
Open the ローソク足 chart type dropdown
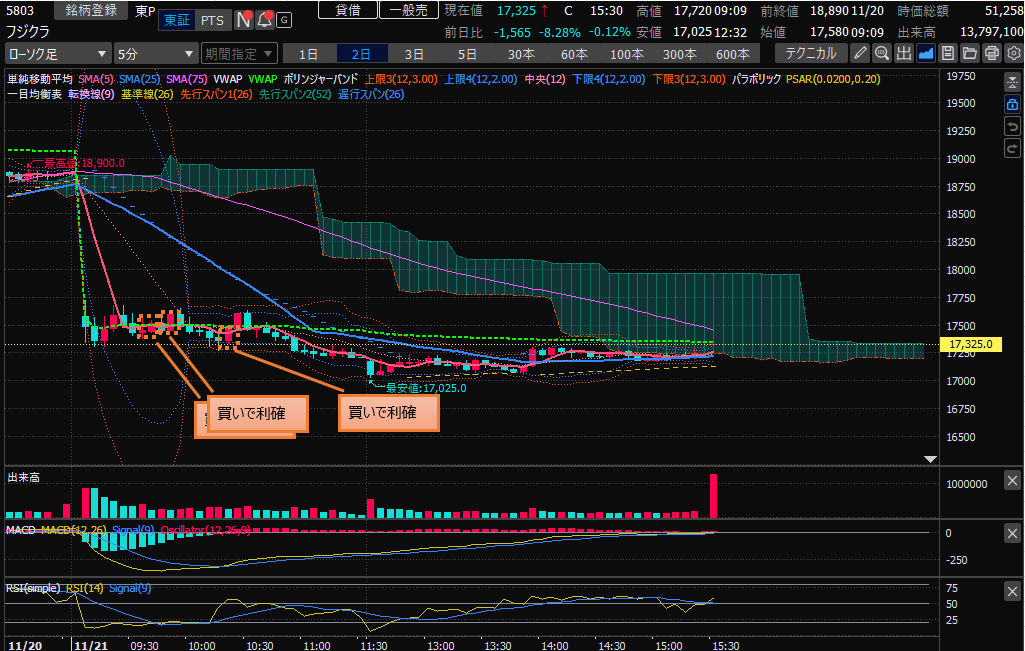coord(56,53)
